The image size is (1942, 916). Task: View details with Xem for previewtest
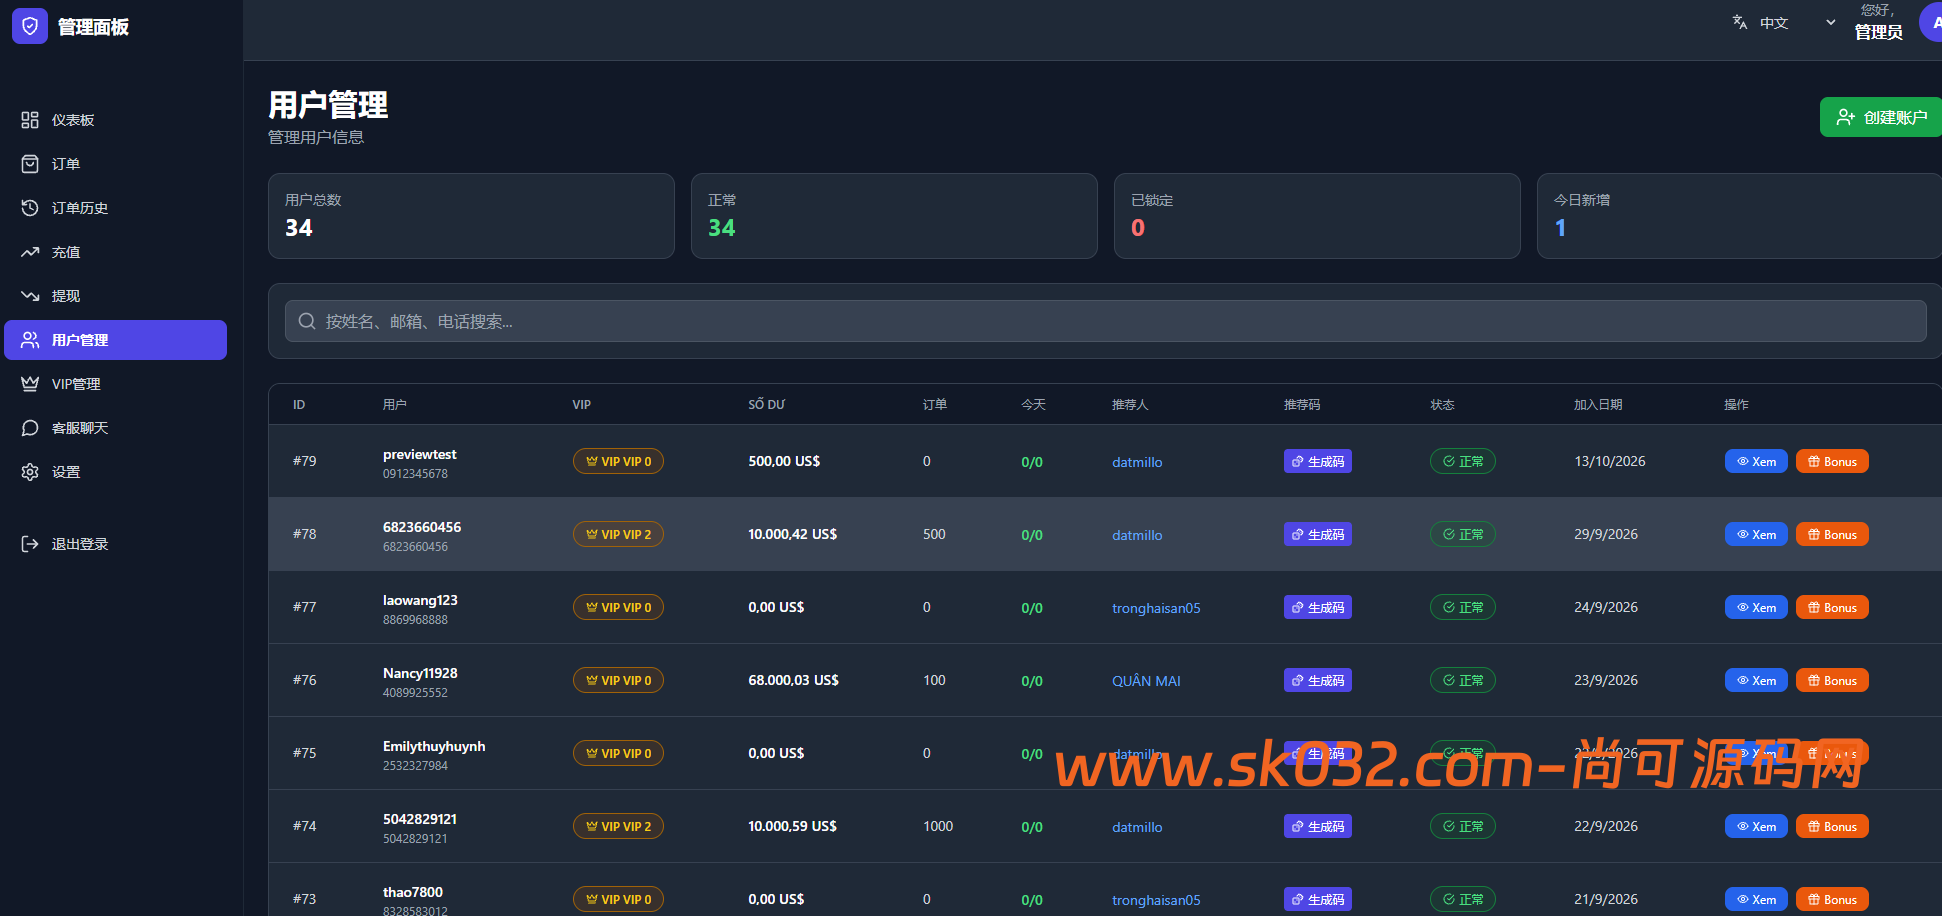[1756, 461]
